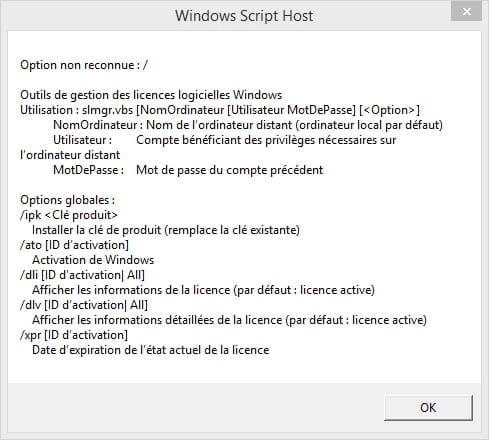Click the 'l'ordinateur distant' wrapped text line
Image resolution: width=489 pixels, height=440 pixels.
coord(70,155)
